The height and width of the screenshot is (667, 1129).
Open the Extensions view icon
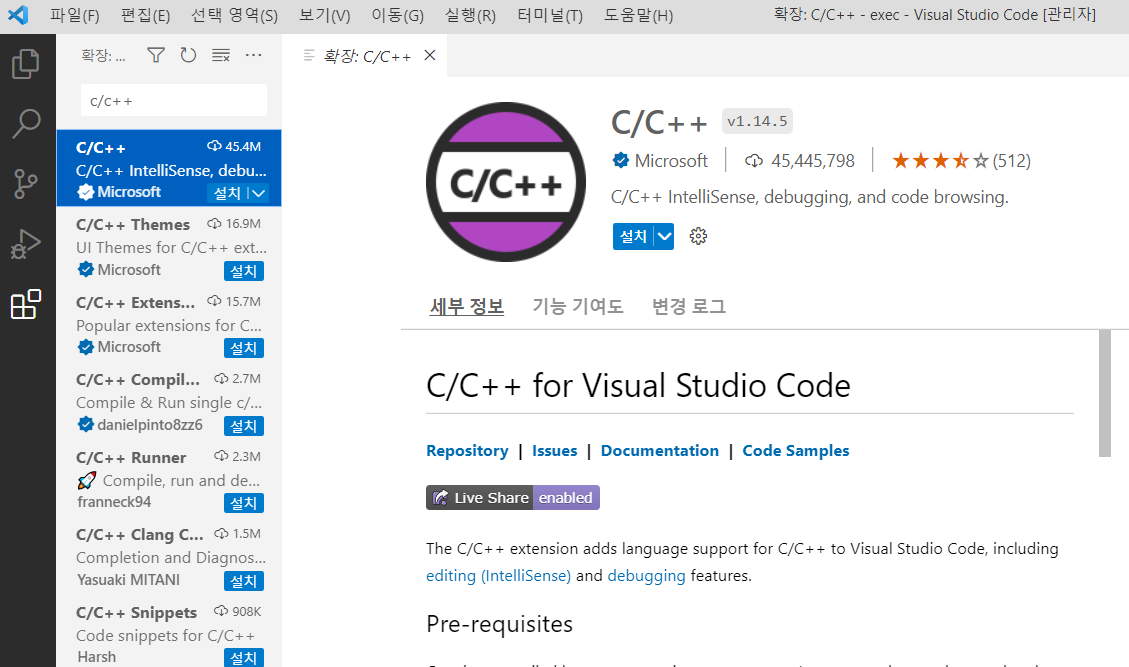click(26, 305)
